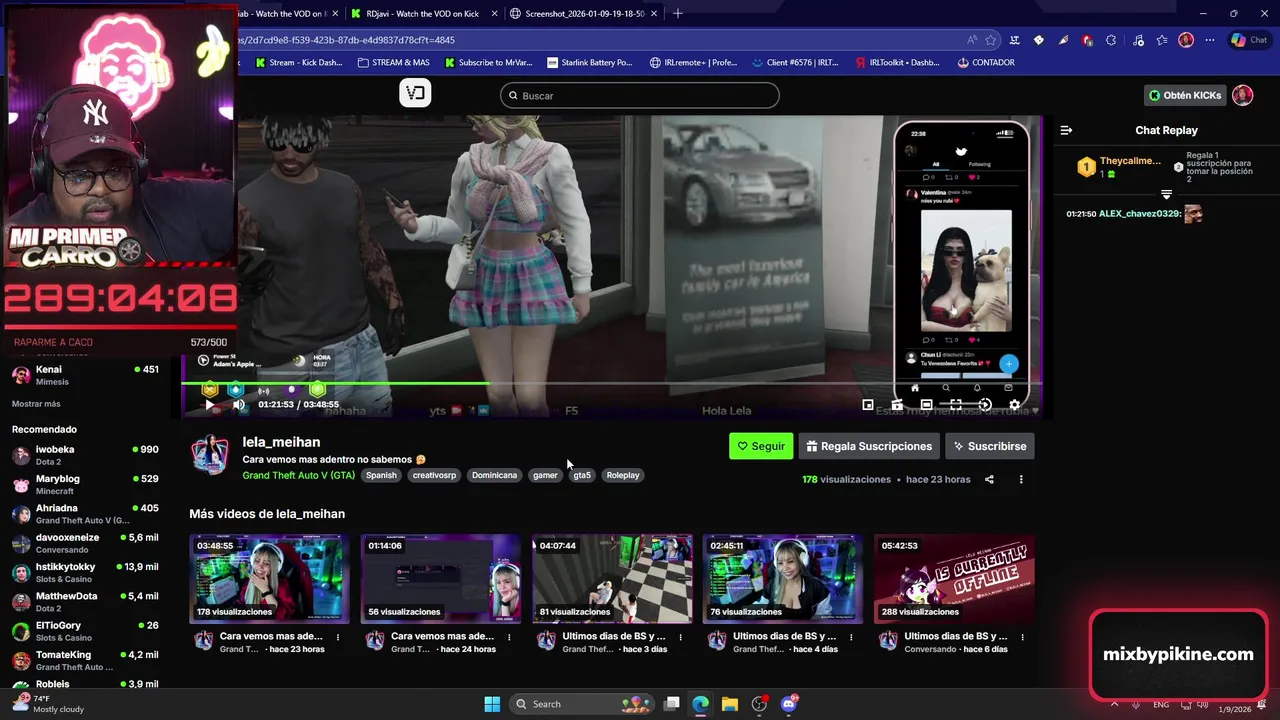This screenshot has height=720, width=1280.
Task: Select the gta5 tag
Action: tap(582, 475)
